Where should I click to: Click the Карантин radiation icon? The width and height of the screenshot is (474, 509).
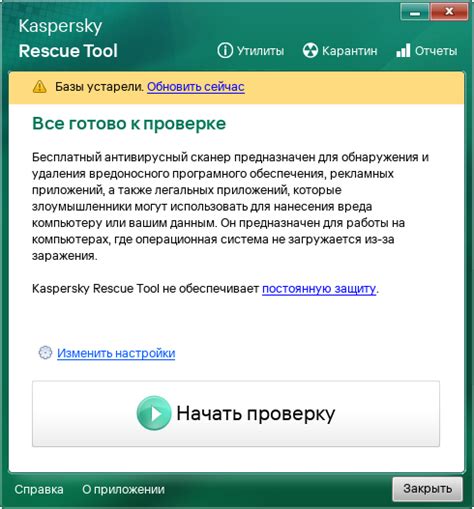310,51
